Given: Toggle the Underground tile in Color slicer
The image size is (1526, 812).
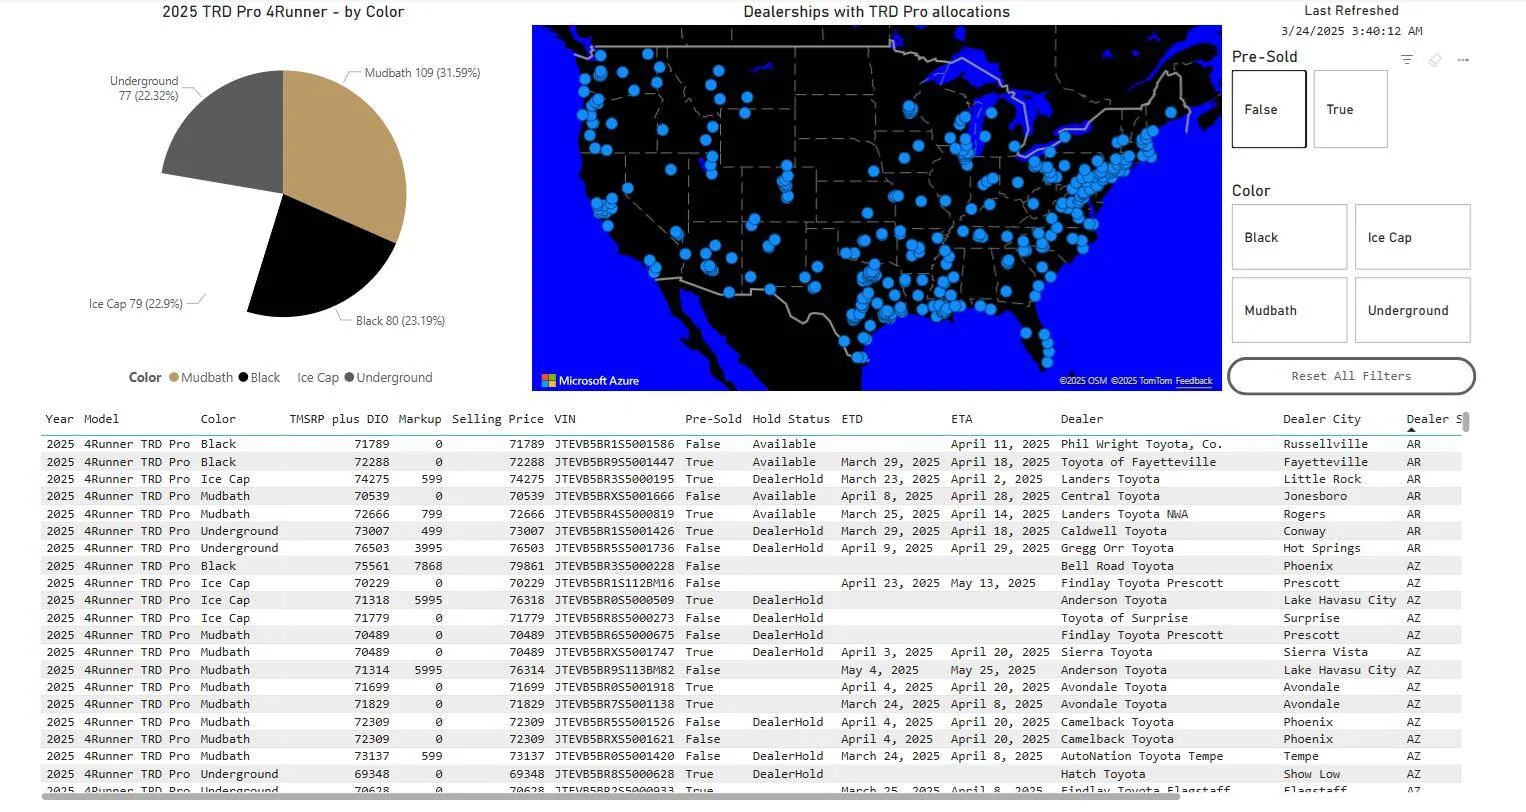Looking at the screenshot, I should point(1412,310).
